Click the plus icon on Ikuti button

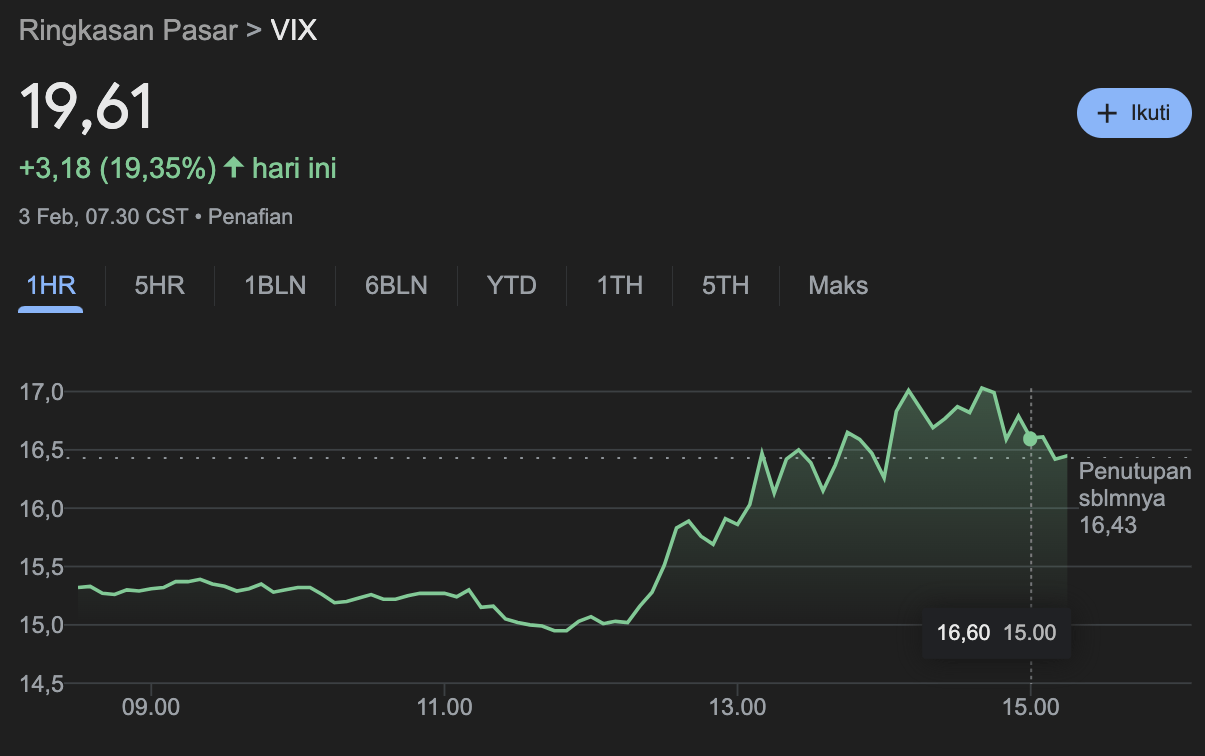1106,113
